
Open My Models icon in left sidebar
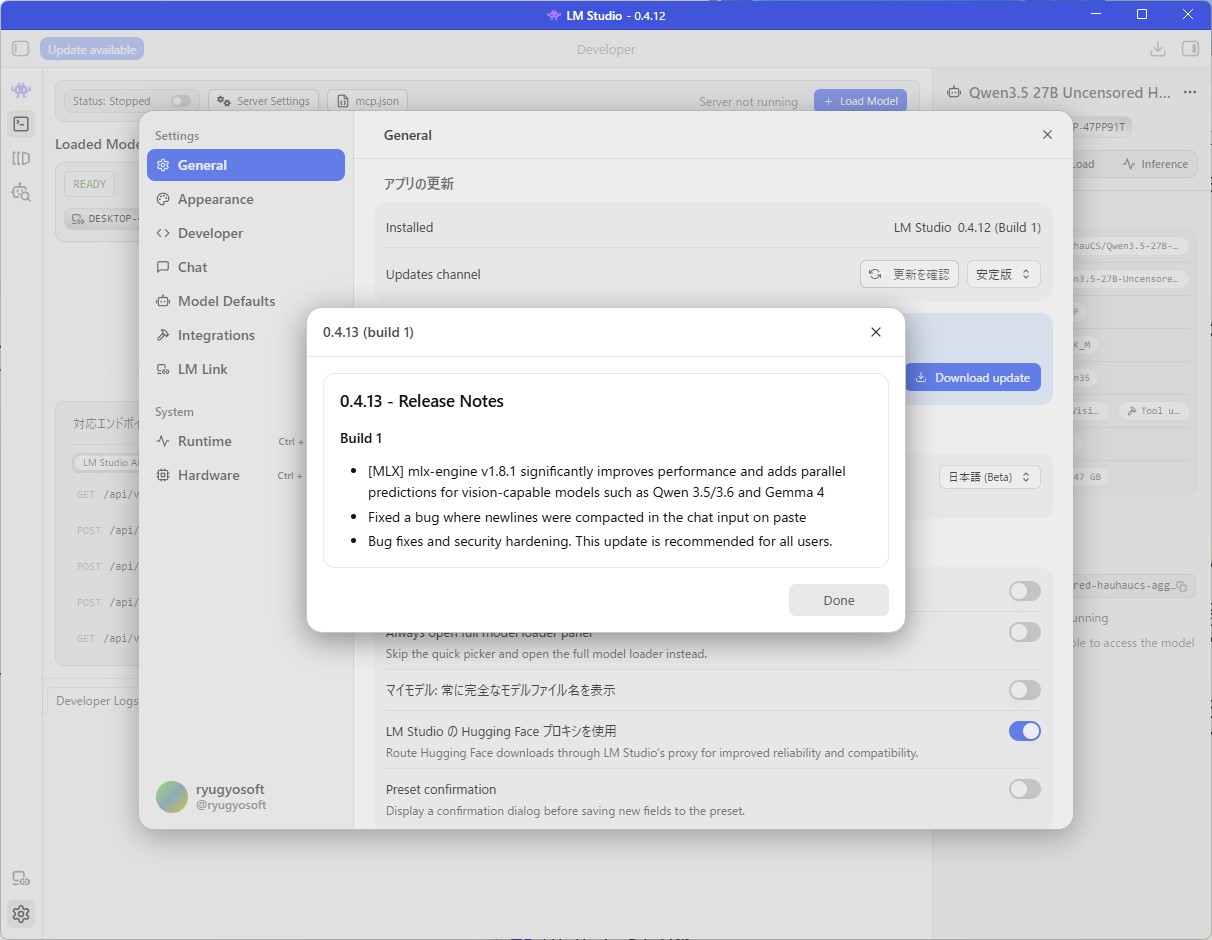(21, 158)
